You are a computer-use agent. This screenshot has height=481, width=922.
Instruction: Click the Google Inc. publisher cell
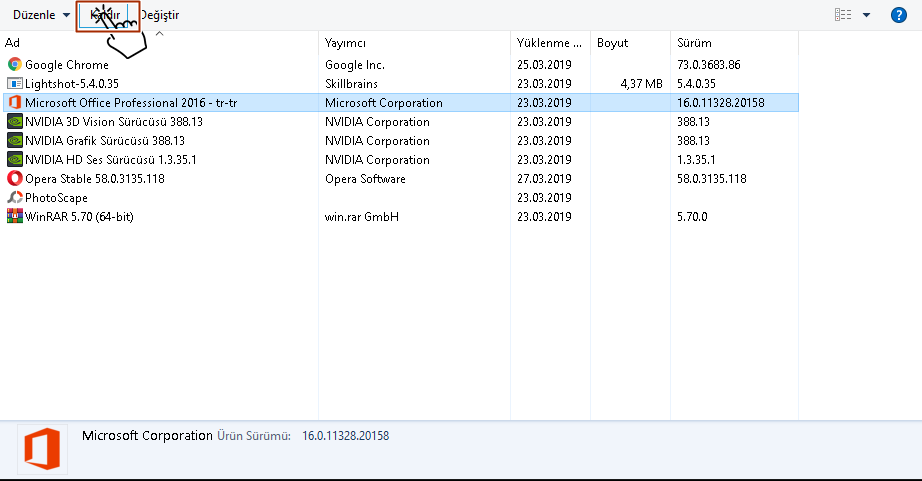point(355,65)
